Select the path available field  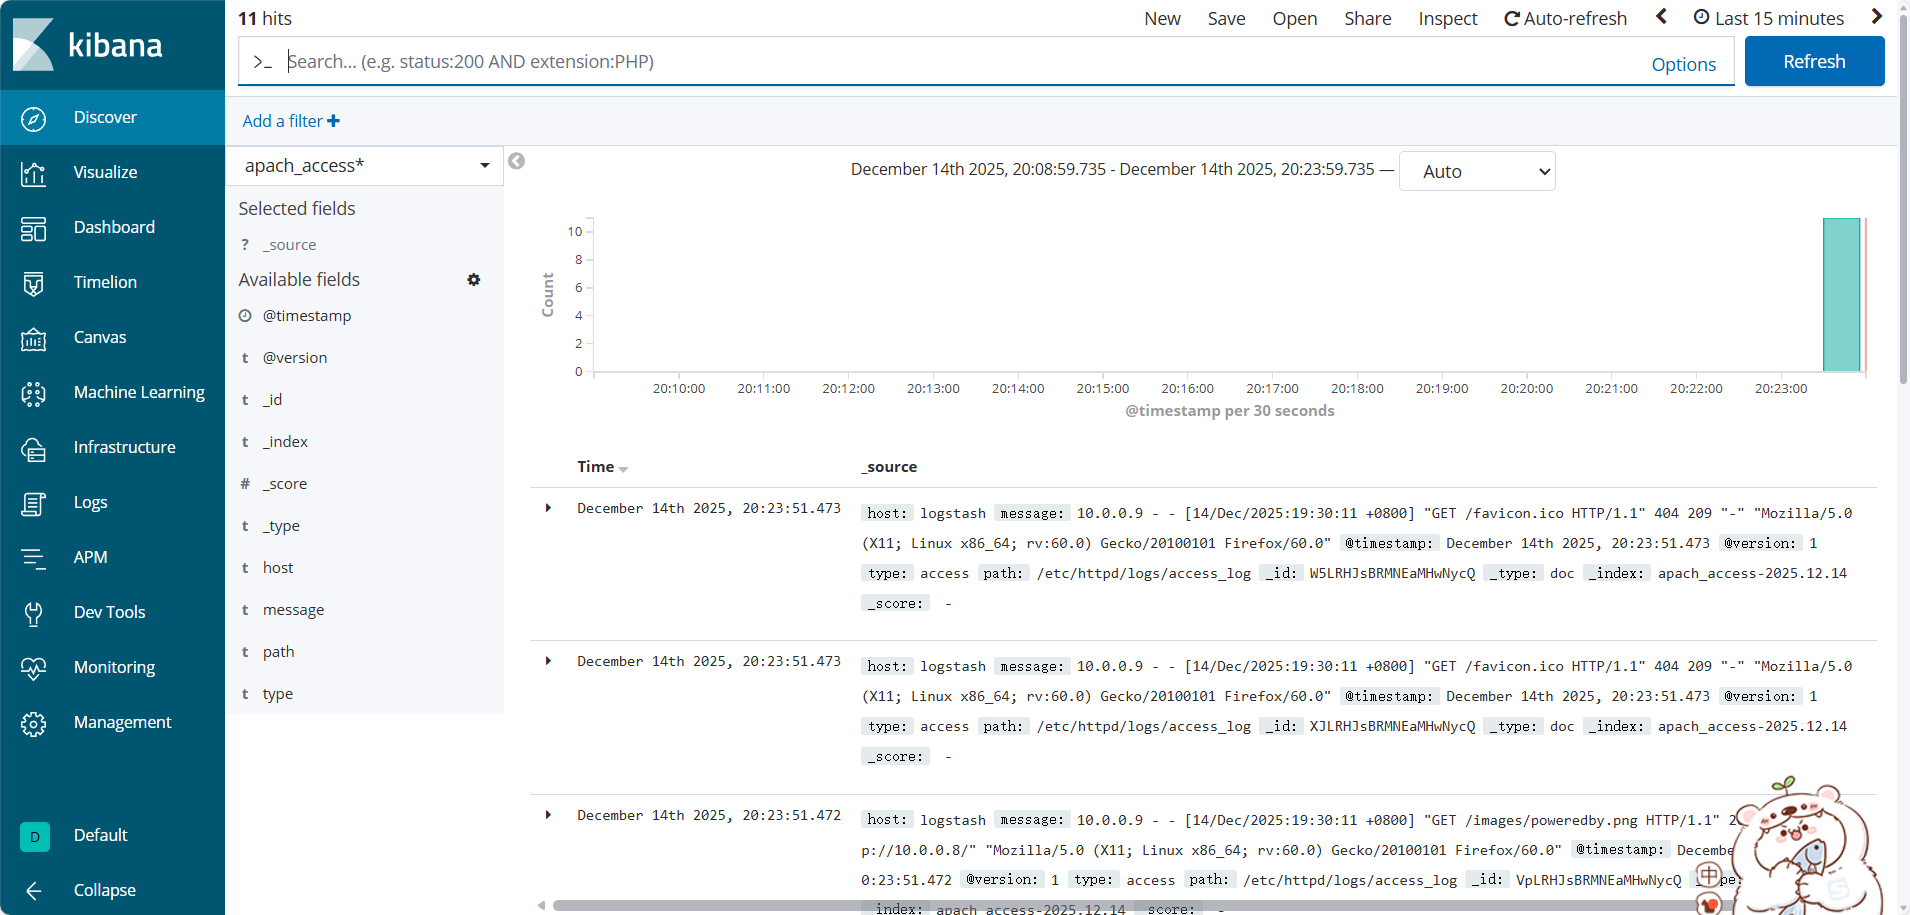278,652
